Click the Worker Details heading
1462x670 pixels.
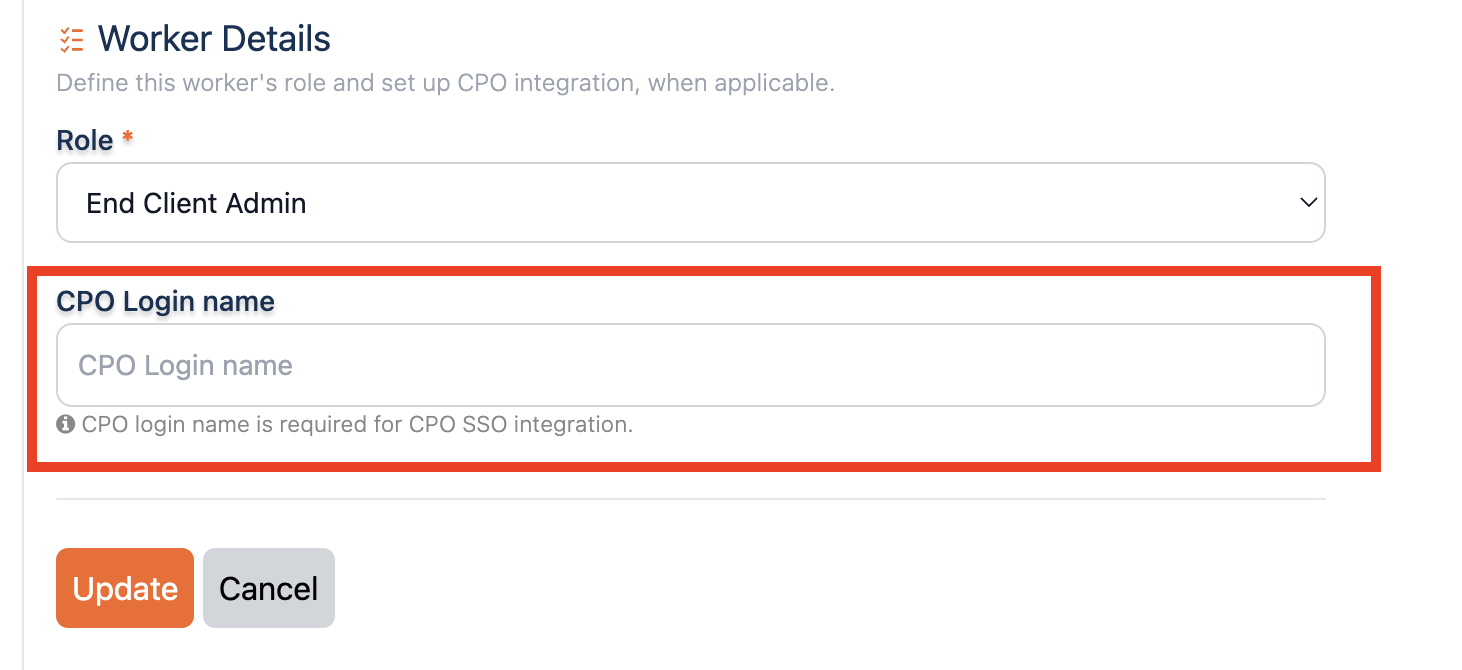pyautogui.click(x=214, y=40)
